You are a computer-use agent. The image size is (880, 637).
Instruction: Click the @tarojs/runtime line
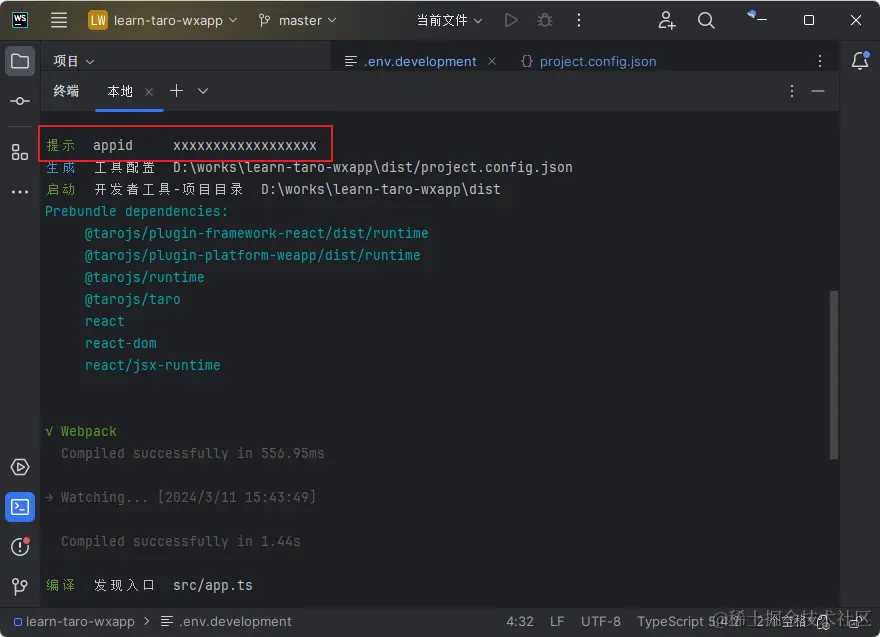coord(144,277)
